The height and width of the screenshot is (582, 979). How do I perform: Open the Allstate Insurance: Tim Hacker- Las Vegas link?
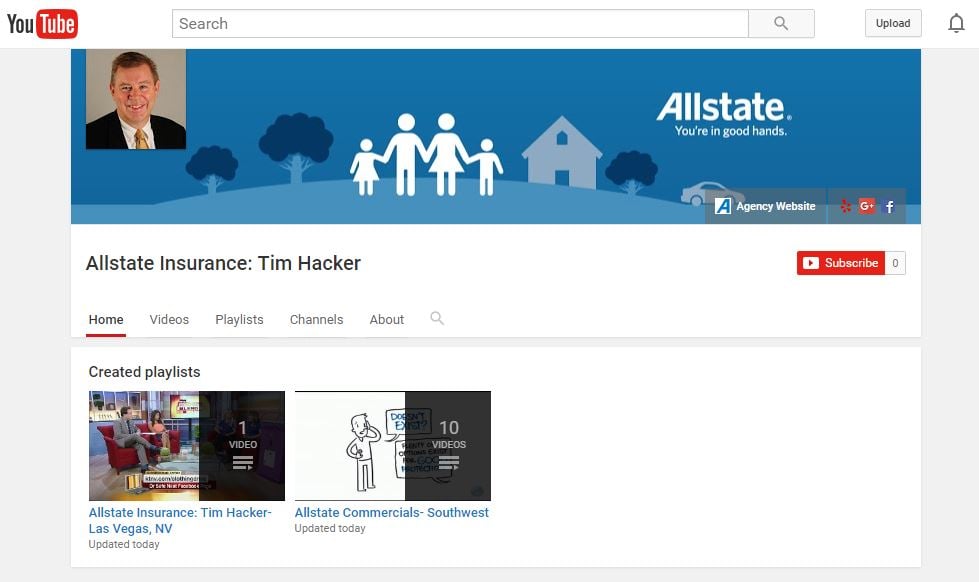pyautogui.click(x=180, y=520)
